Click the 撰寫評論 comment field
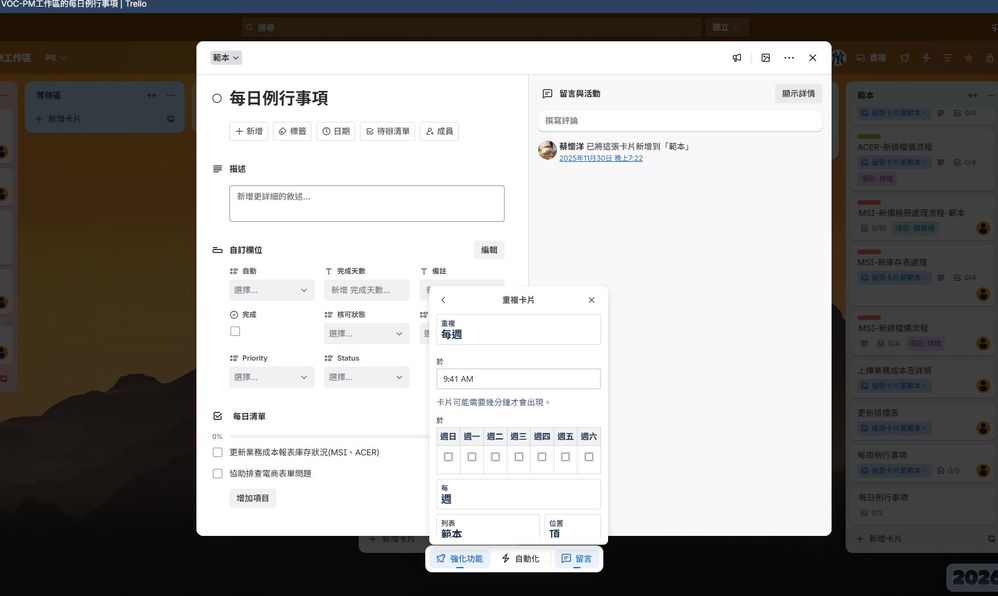Image resolution: width=998 pixels, height=596 pixels. (680, 119)
